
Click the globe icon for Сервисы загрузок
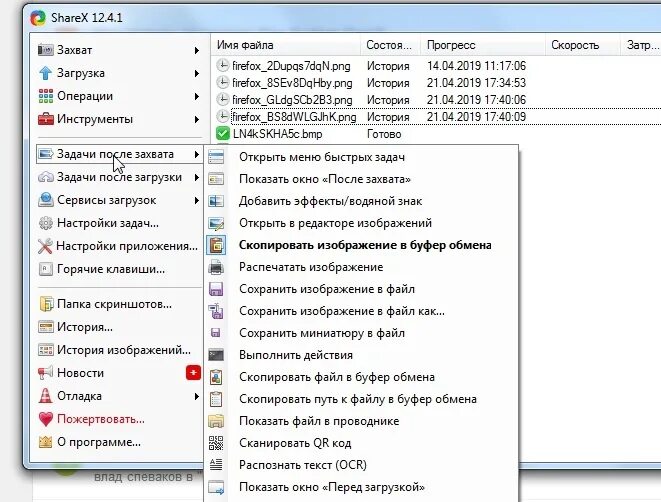pyautogui.click(x=46, y=200)
